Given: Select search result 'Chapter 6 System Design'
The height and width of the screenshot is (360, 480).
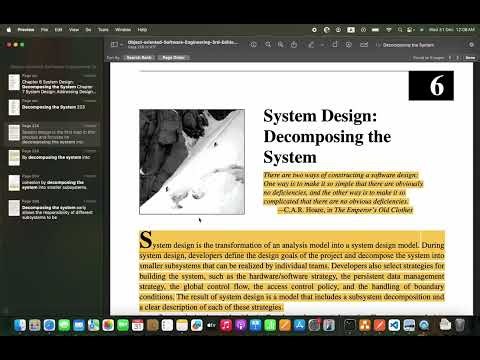Looking at the screenshot, I should pyautogui.click(x=52, y=84).
